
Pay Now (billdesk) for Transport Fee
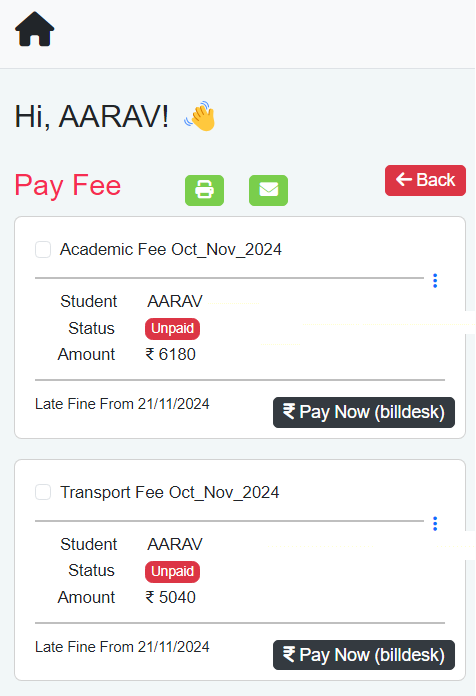click(x=364, y=655)
